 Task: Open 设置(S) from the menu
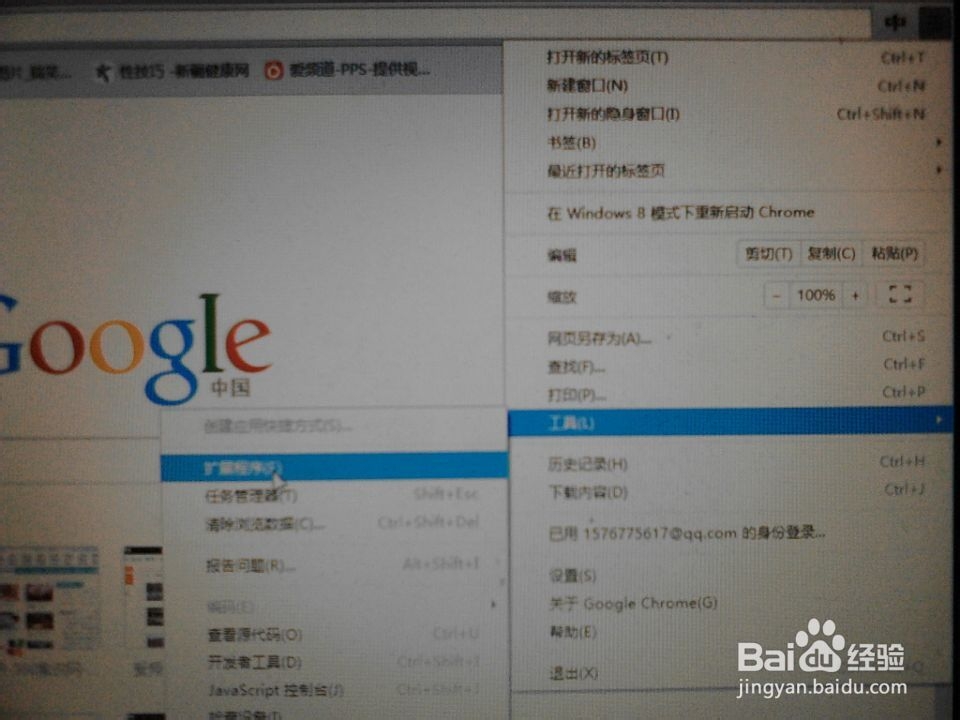(x=728, y=575)
